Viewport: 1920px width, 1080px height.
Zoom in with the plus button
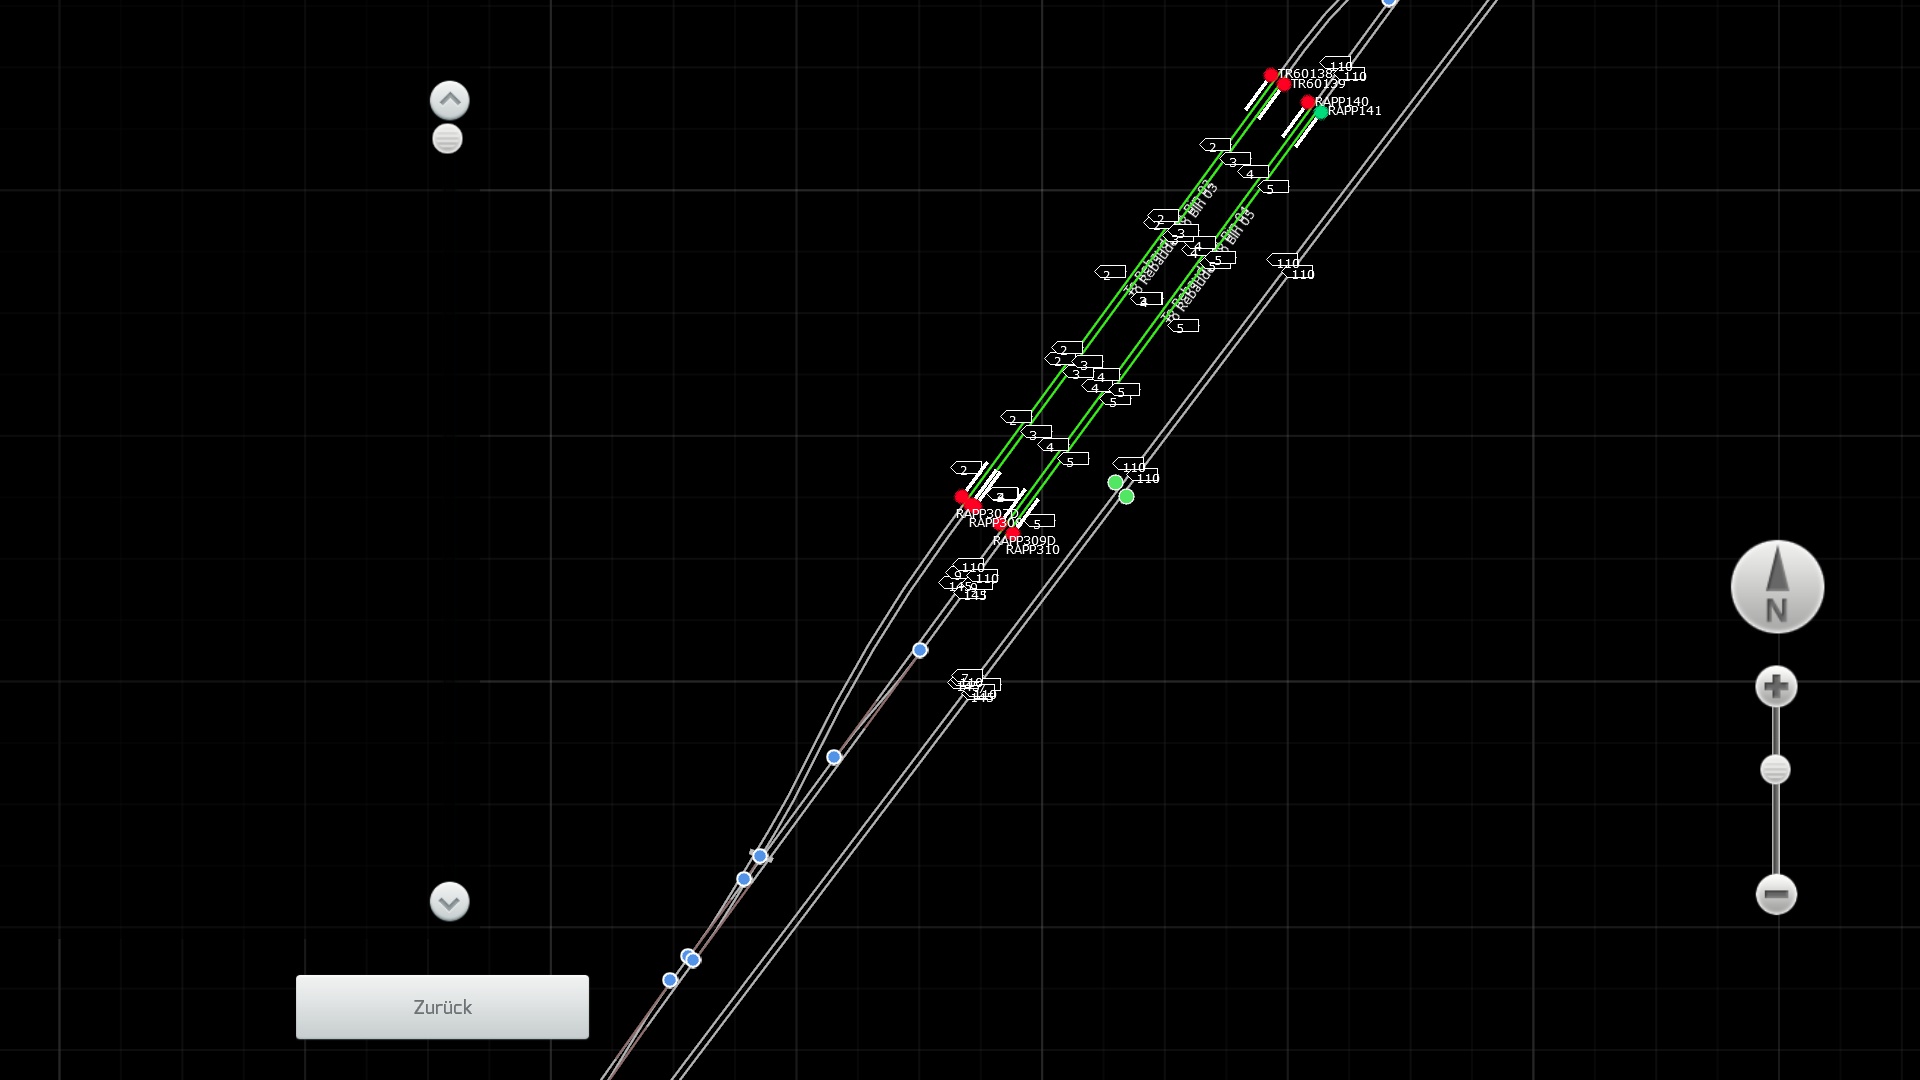(1776, 687)
